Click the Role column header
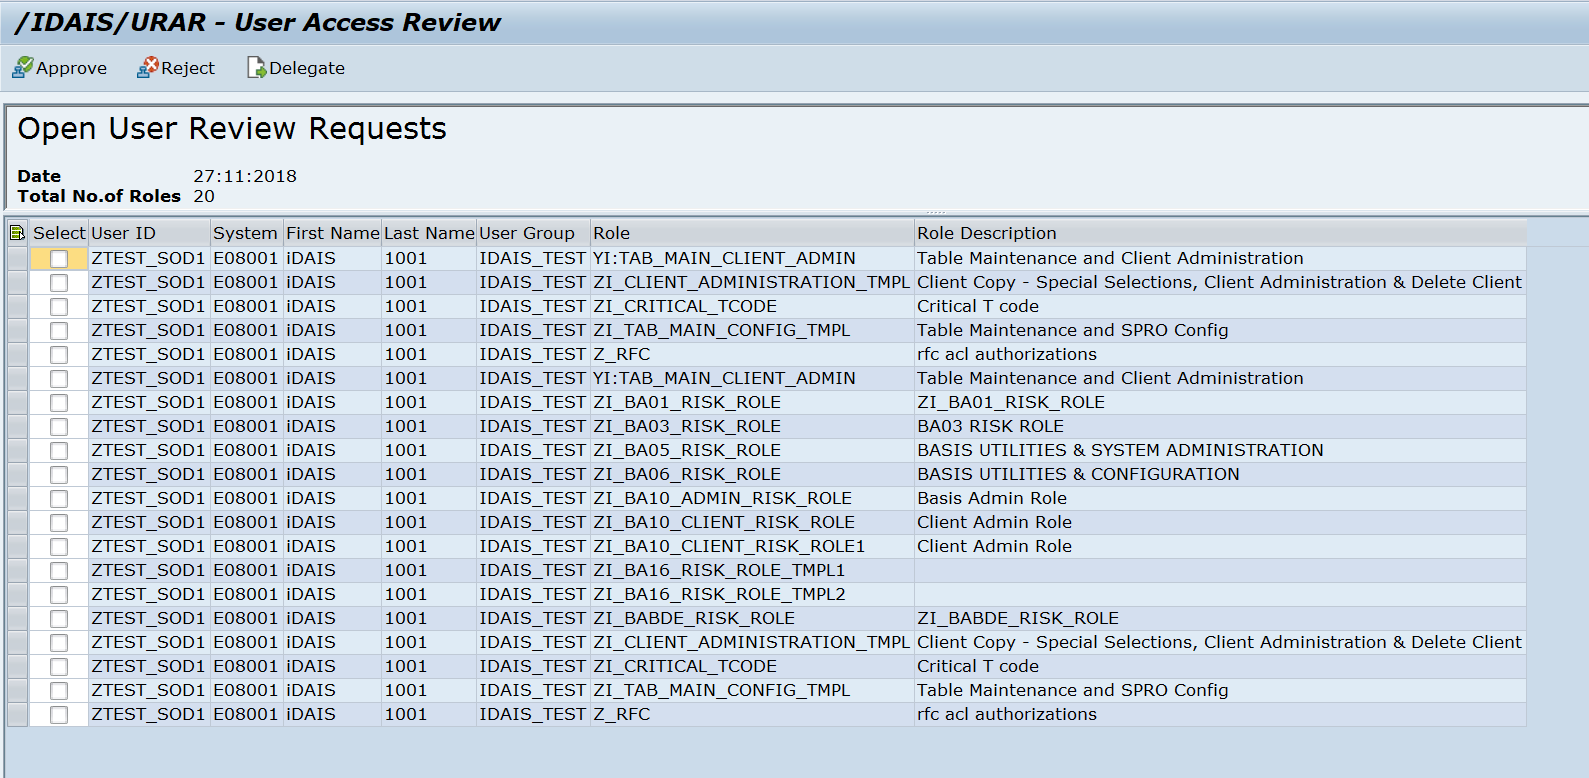Screen dimensions: 1589x778 [x=752, y=233]
